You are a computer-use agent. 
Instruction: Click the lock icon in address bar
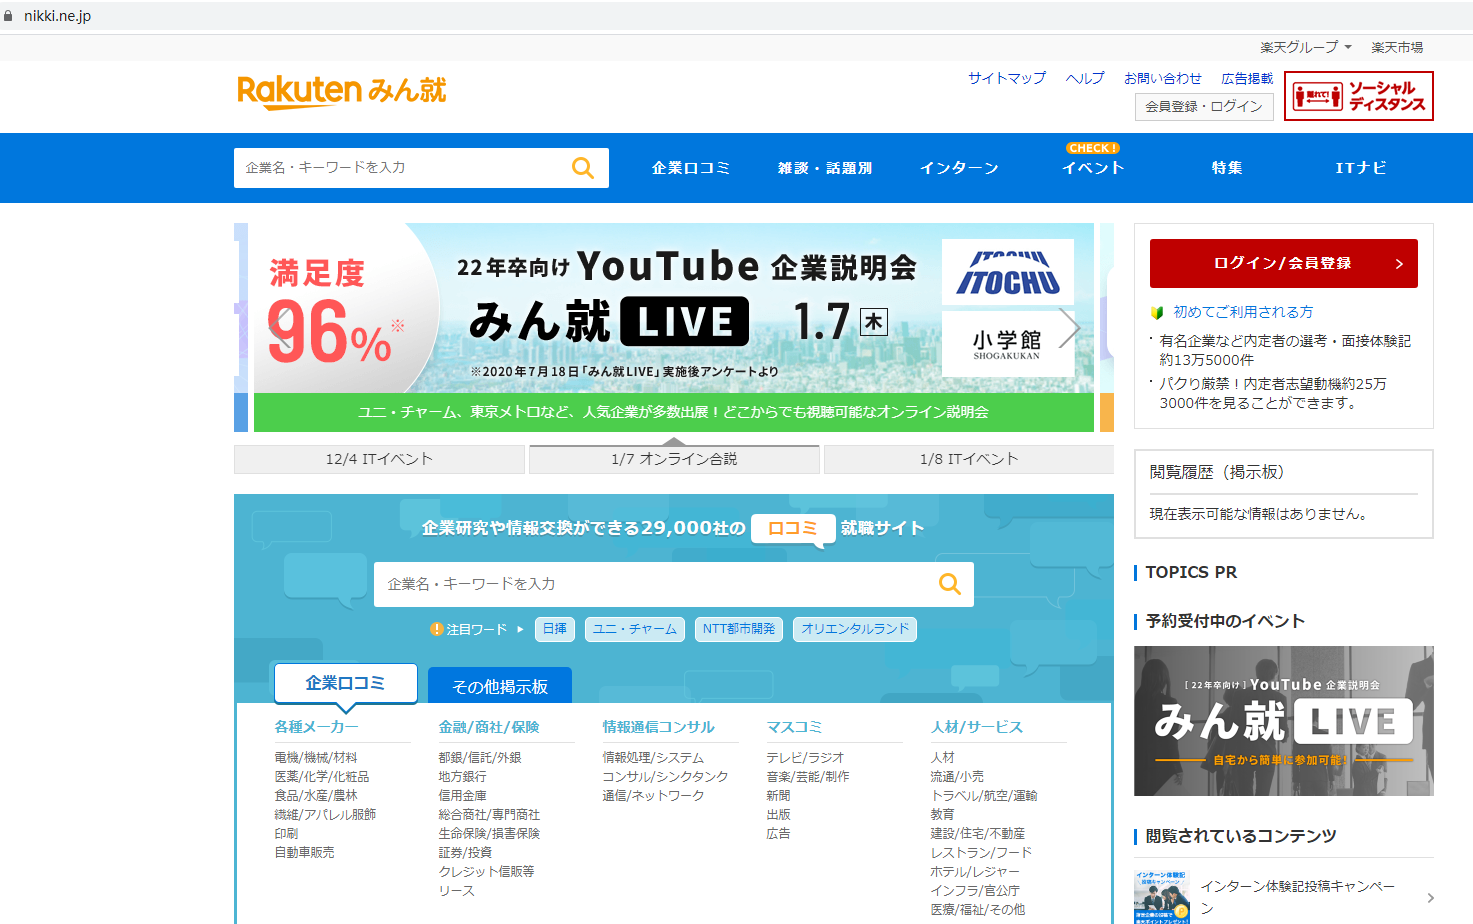coord(9,16)
